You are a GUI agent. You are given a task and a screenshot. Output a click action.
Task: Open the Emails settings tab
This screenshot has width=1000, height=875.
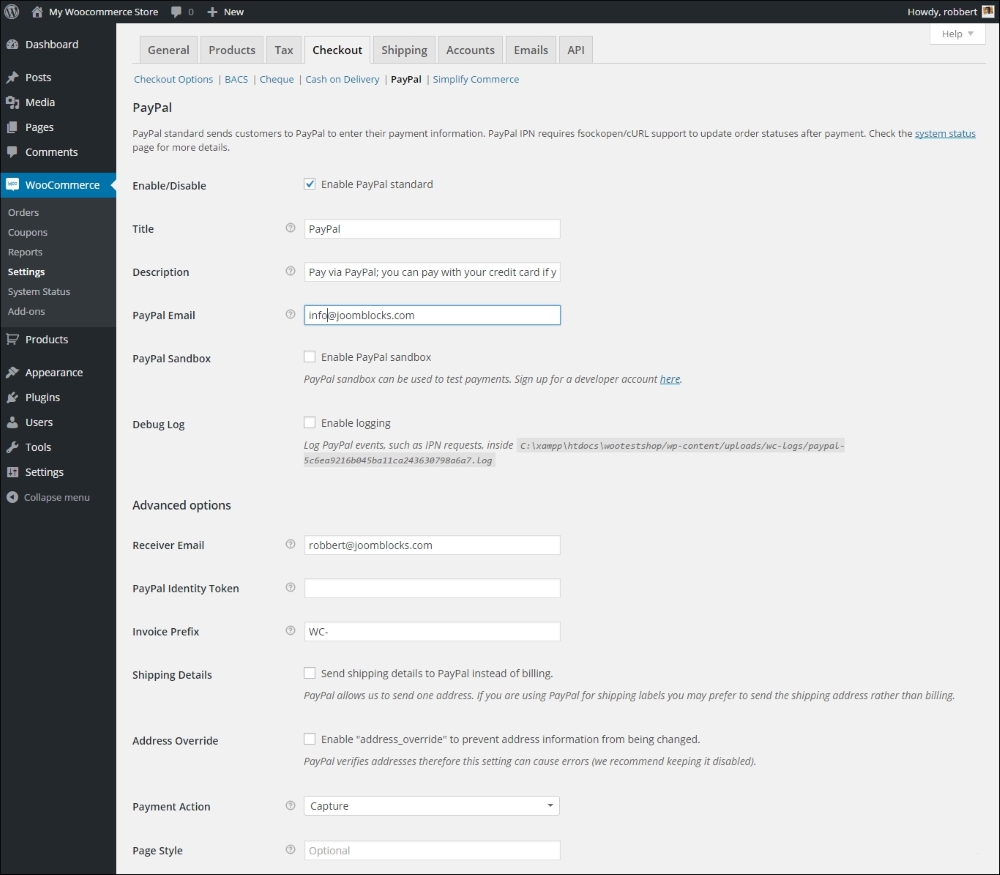(x=530, y=49)
